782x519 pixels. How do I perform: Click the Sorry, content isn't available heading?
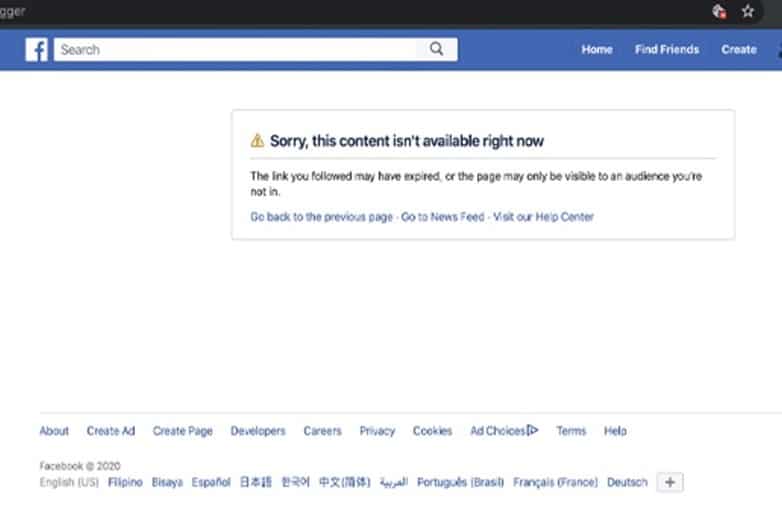(x=406, y=141)
